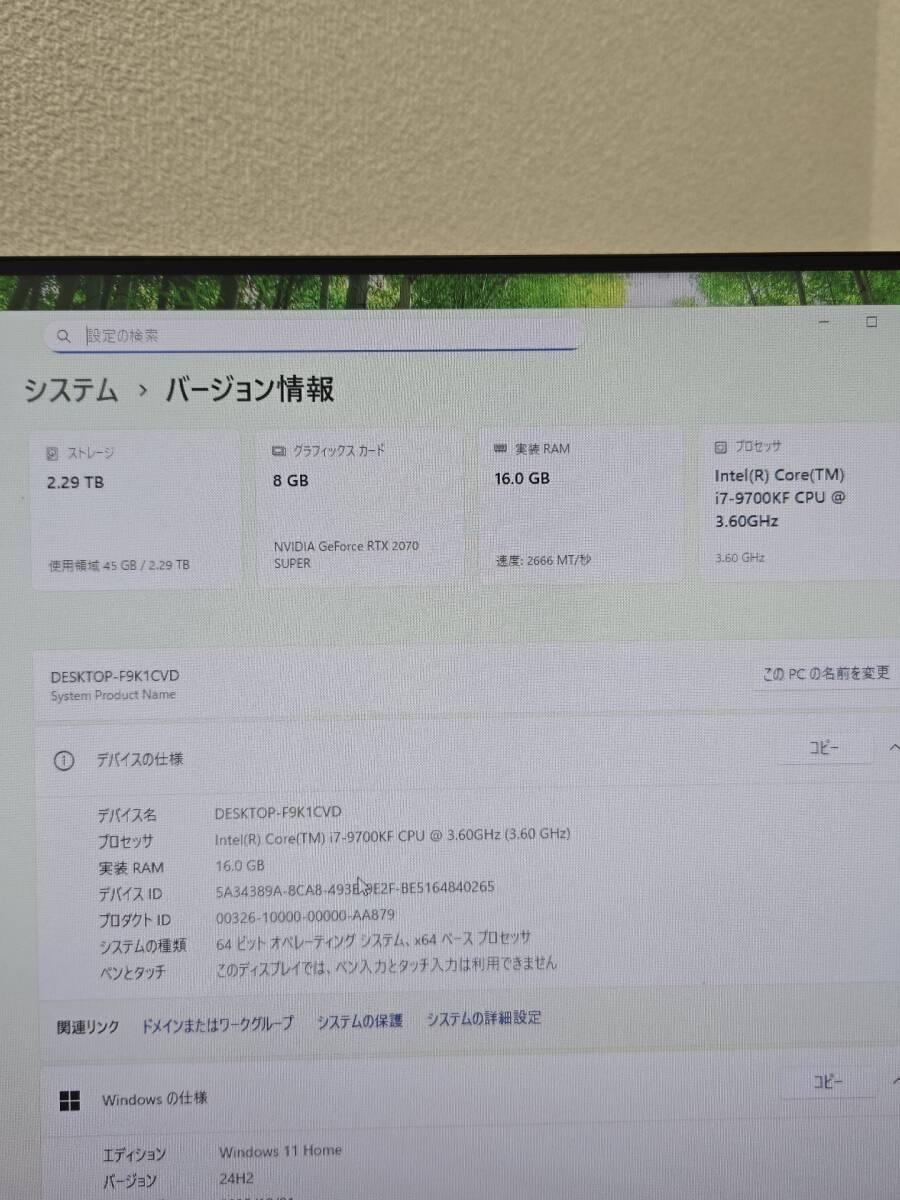The height and width of the screenshot is (1200, 900).
Task: Maximize the settings window
Action: (871, 322)
